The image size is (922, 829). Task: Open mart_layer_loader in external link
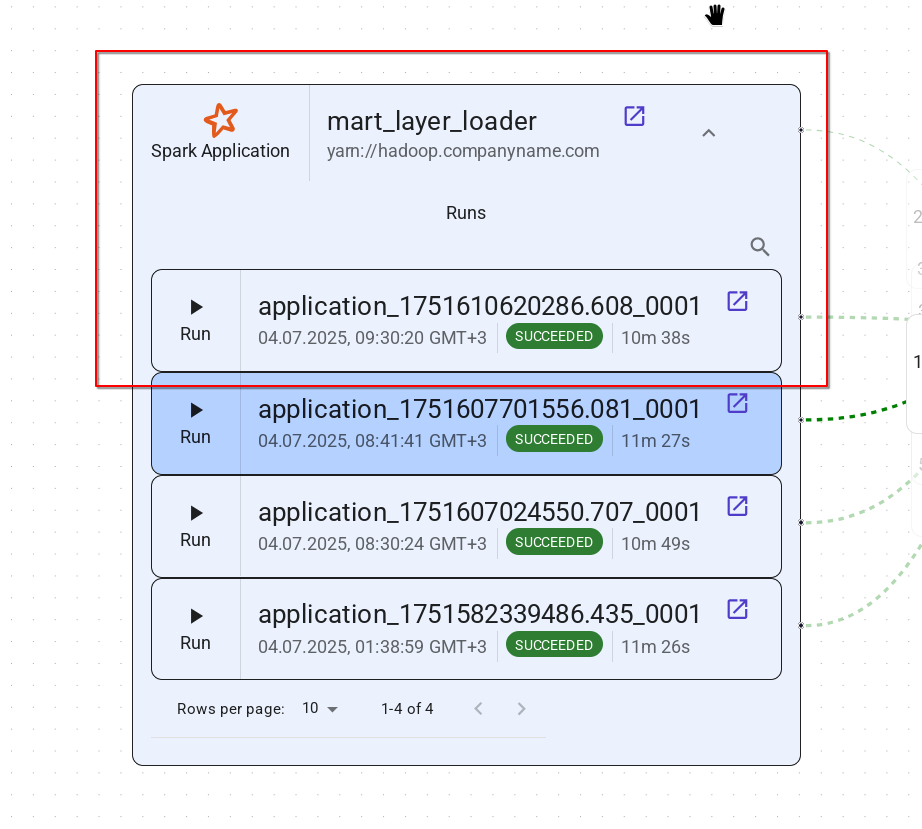(634, 116)
